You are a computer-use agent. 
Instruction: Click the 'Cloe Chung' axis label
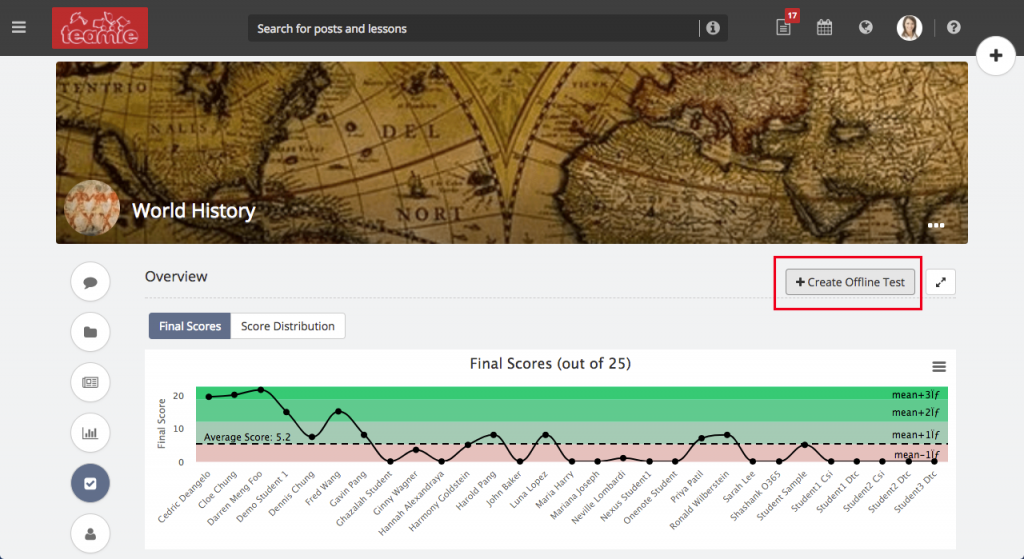[216, 490]
